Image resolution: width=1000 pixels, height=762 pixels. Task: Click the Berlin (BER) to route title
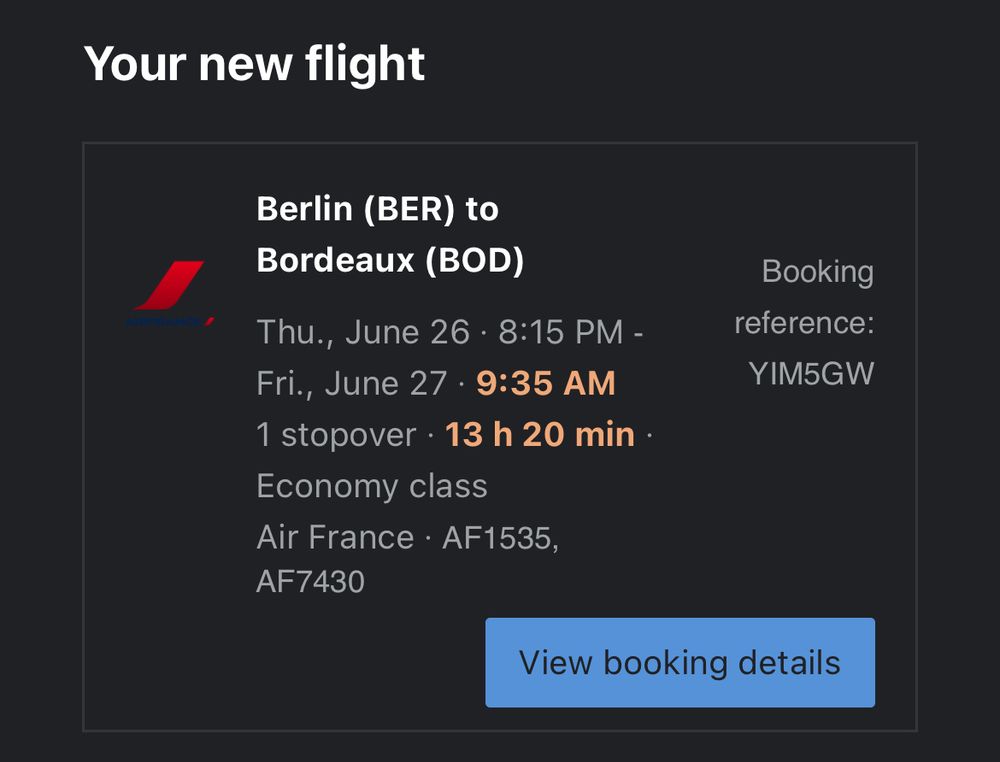(x=377, y=209)
